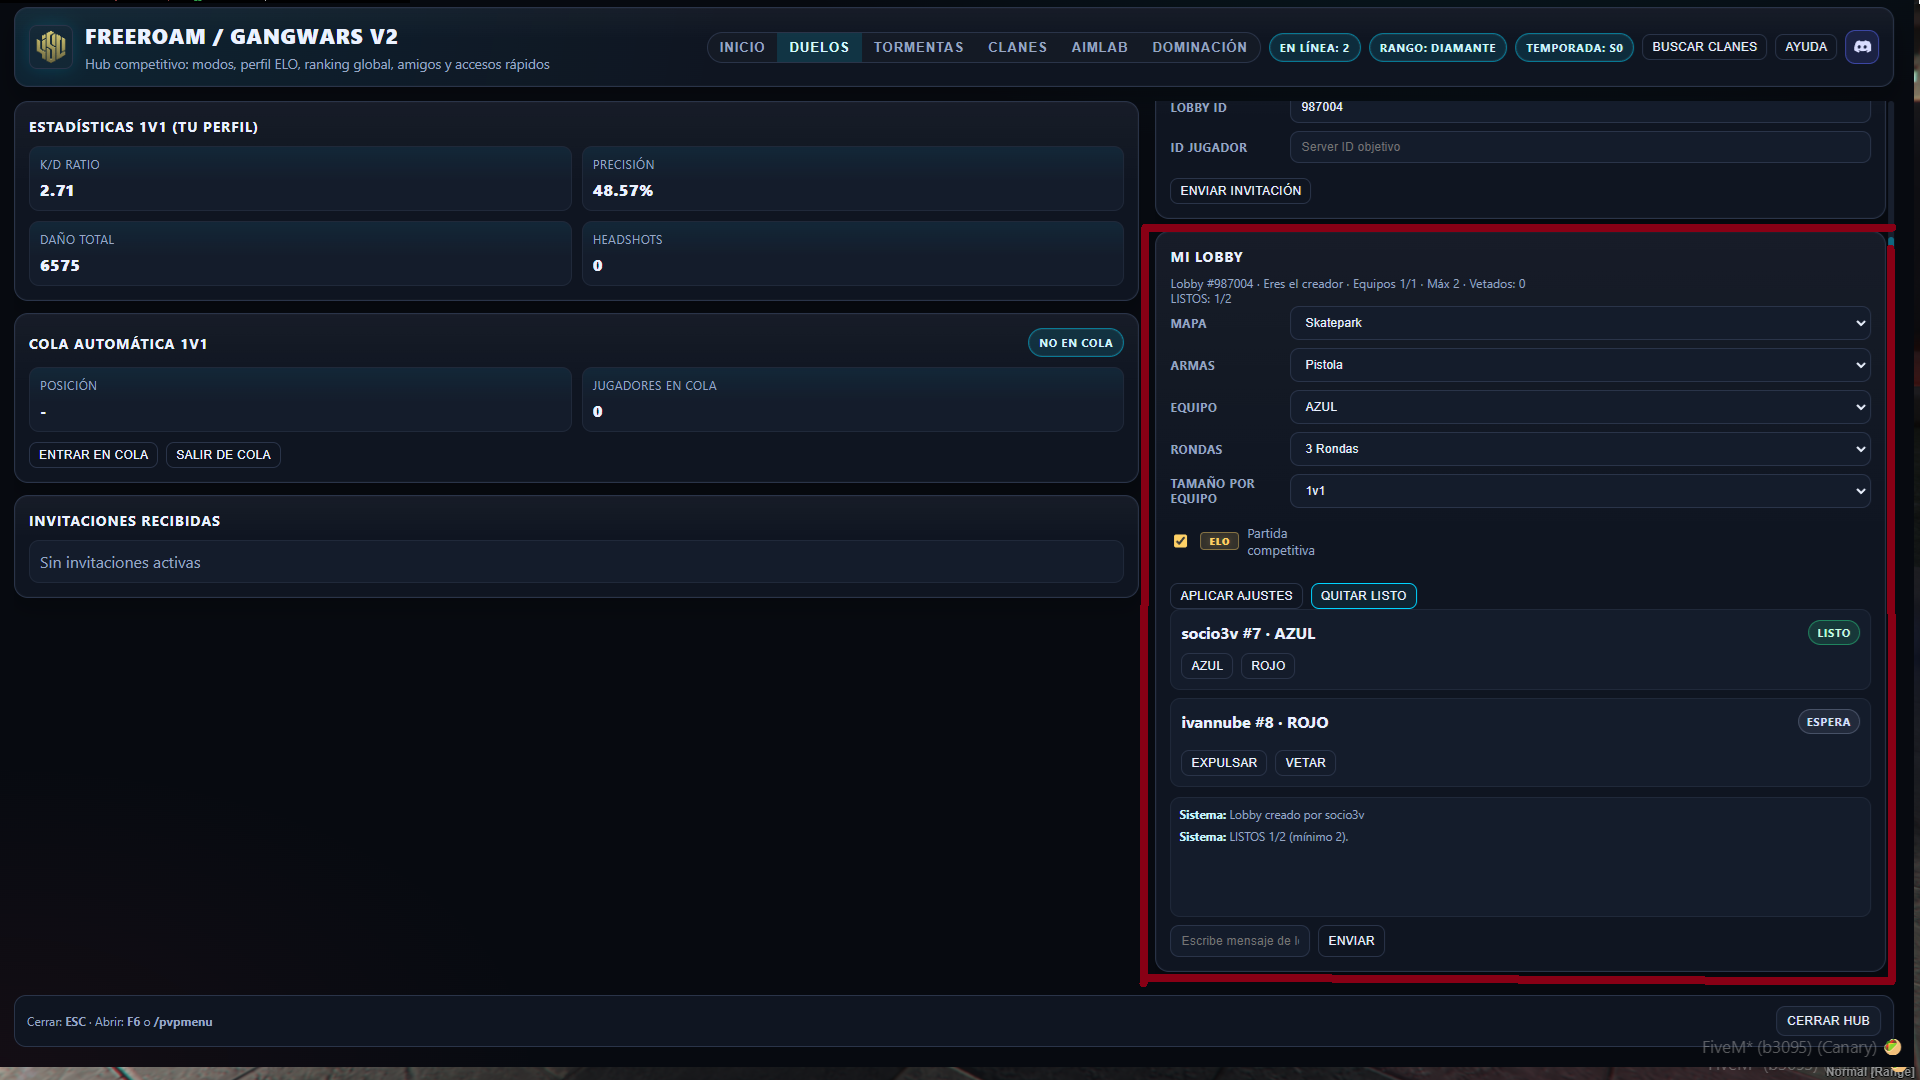This screenshot has height=1080, width=1920.
Task: Click the HEADSHOTS stat card
Action: click(x=852, y=253)
